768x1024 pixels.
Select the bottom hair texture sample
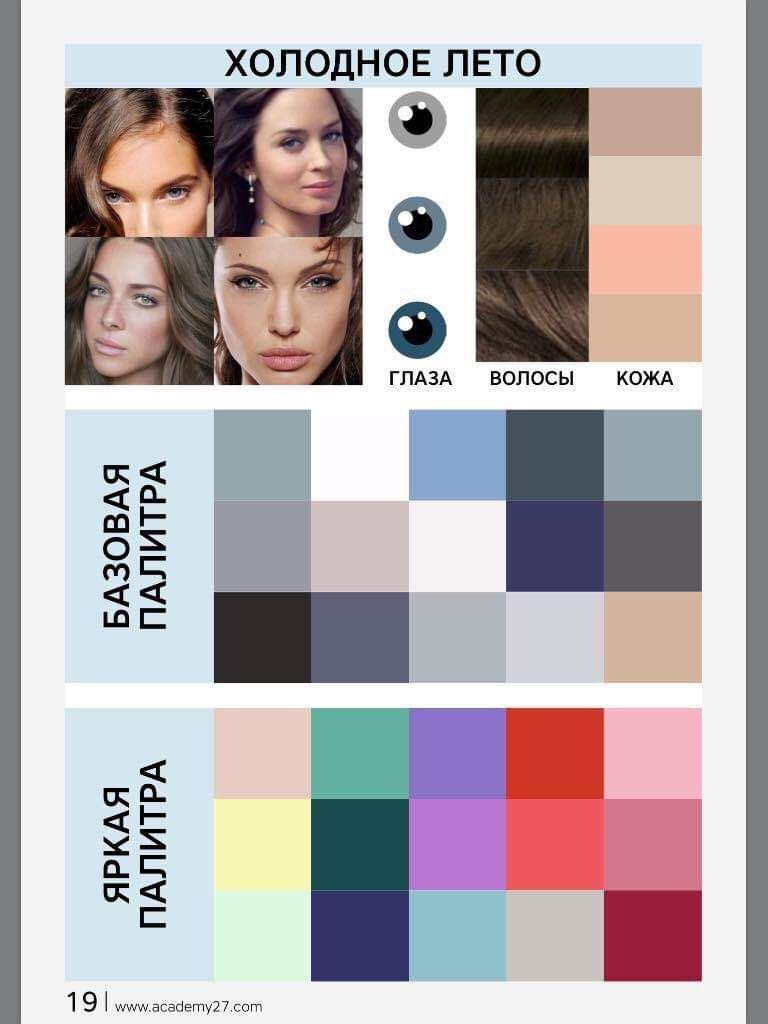[532, 315]
